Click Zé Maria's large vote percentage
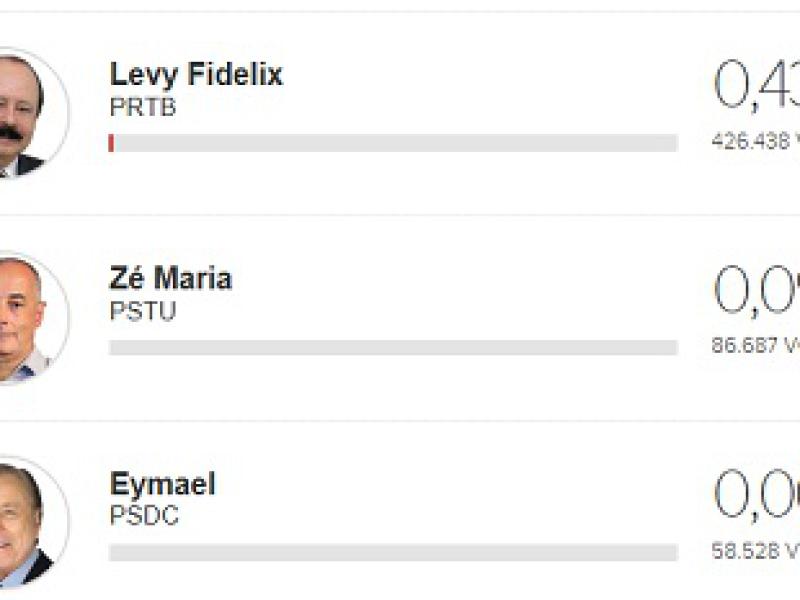This screenshot has width=800, height=600. [757, 290]
